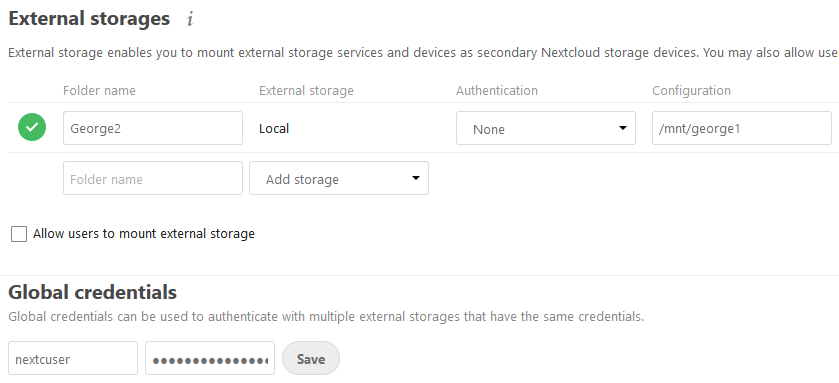
Task: Click the /mnt/george1 configuration field
Action: tap(742, 128)
